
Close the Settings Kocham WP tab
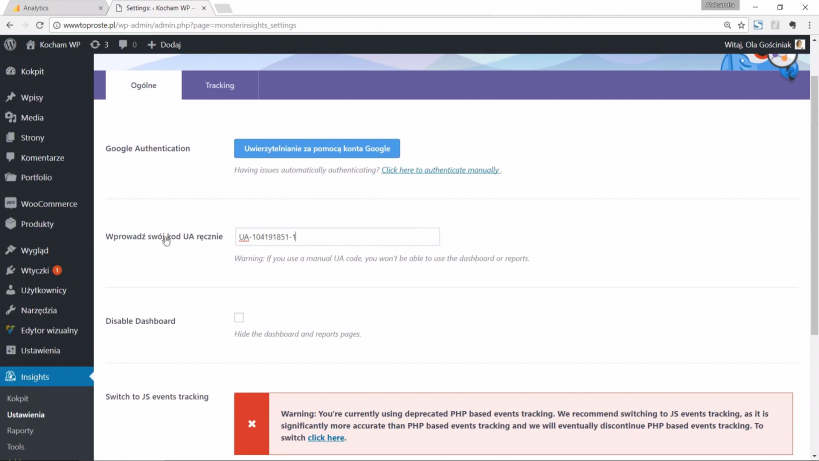pos(204,8)
